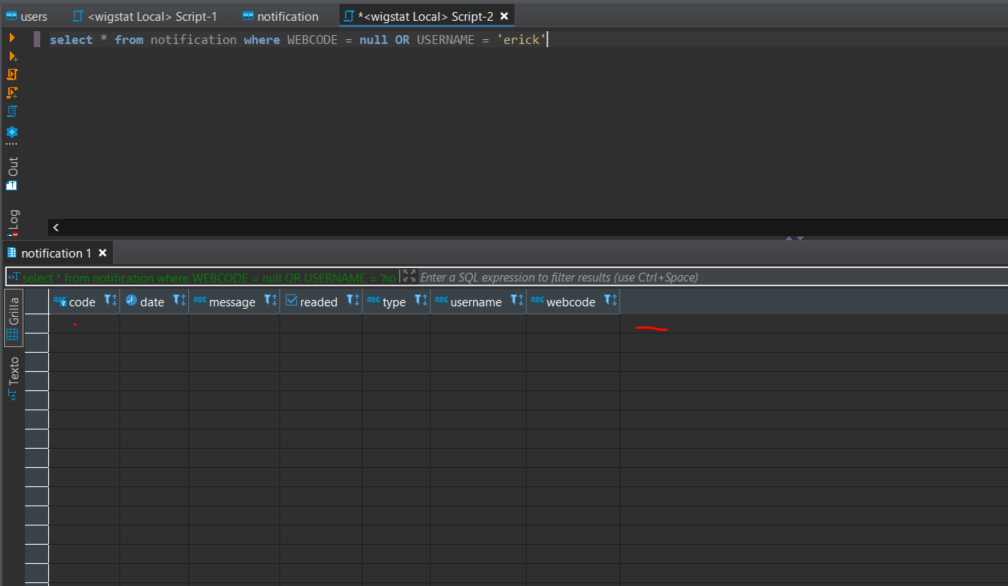The width and height of the screenshot is (1008, 586).
Task: Open the editor settings gear
Action: 12,132
